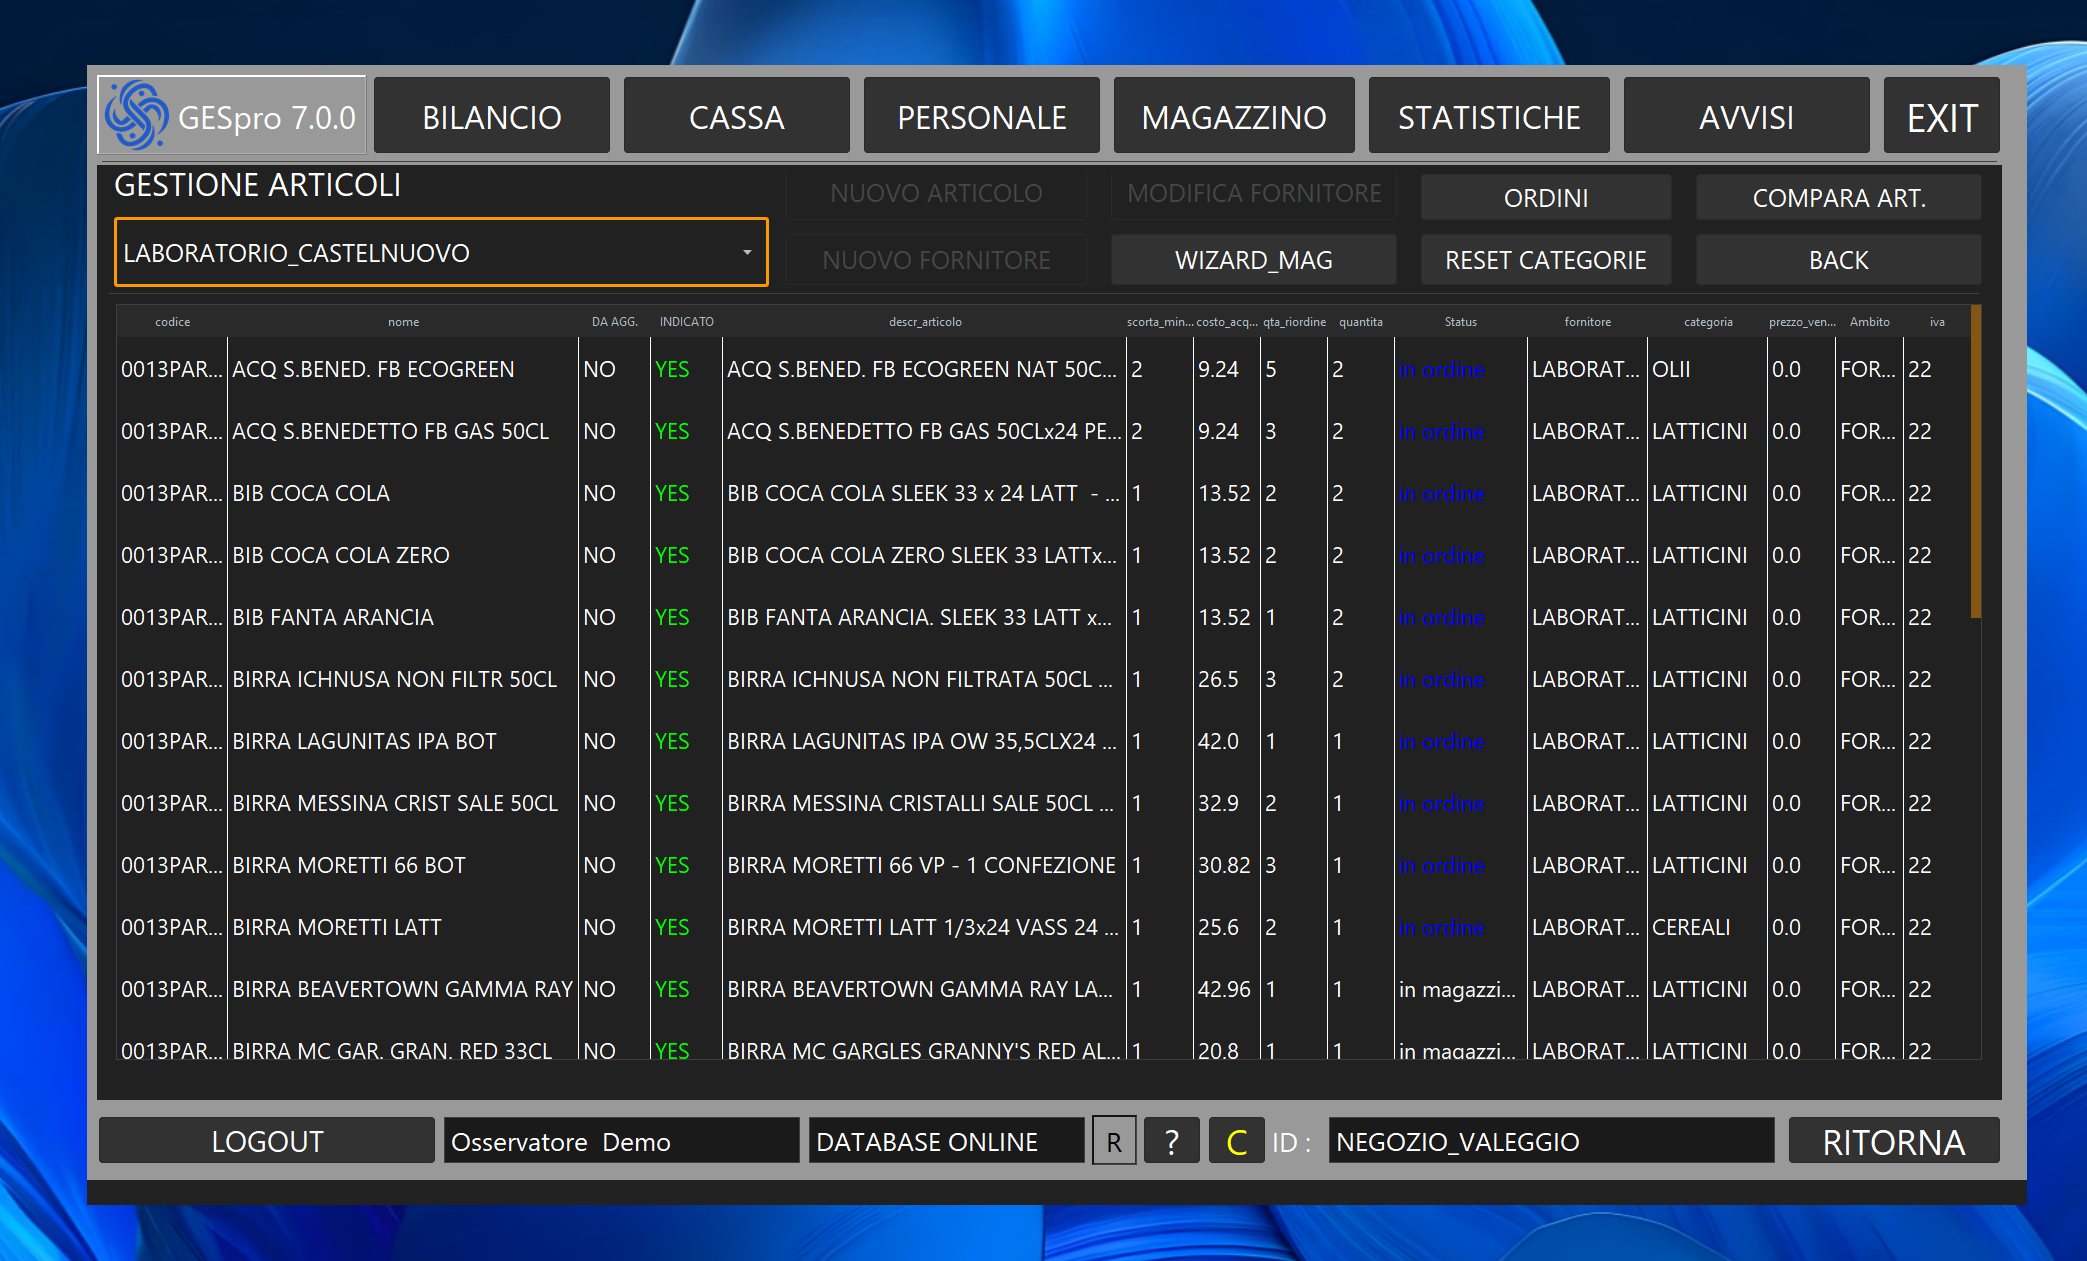Click the R button in status bar
The image size is (2087, 1261).
point(1114,1141)
